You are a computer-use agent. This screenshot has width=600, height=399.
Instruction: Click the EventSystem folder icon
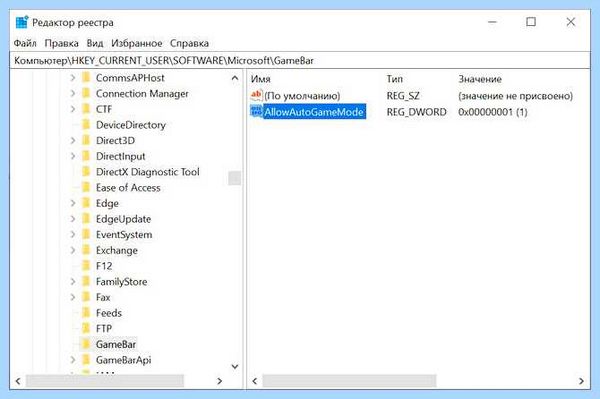pyautogui.click(x=86, y=235)
